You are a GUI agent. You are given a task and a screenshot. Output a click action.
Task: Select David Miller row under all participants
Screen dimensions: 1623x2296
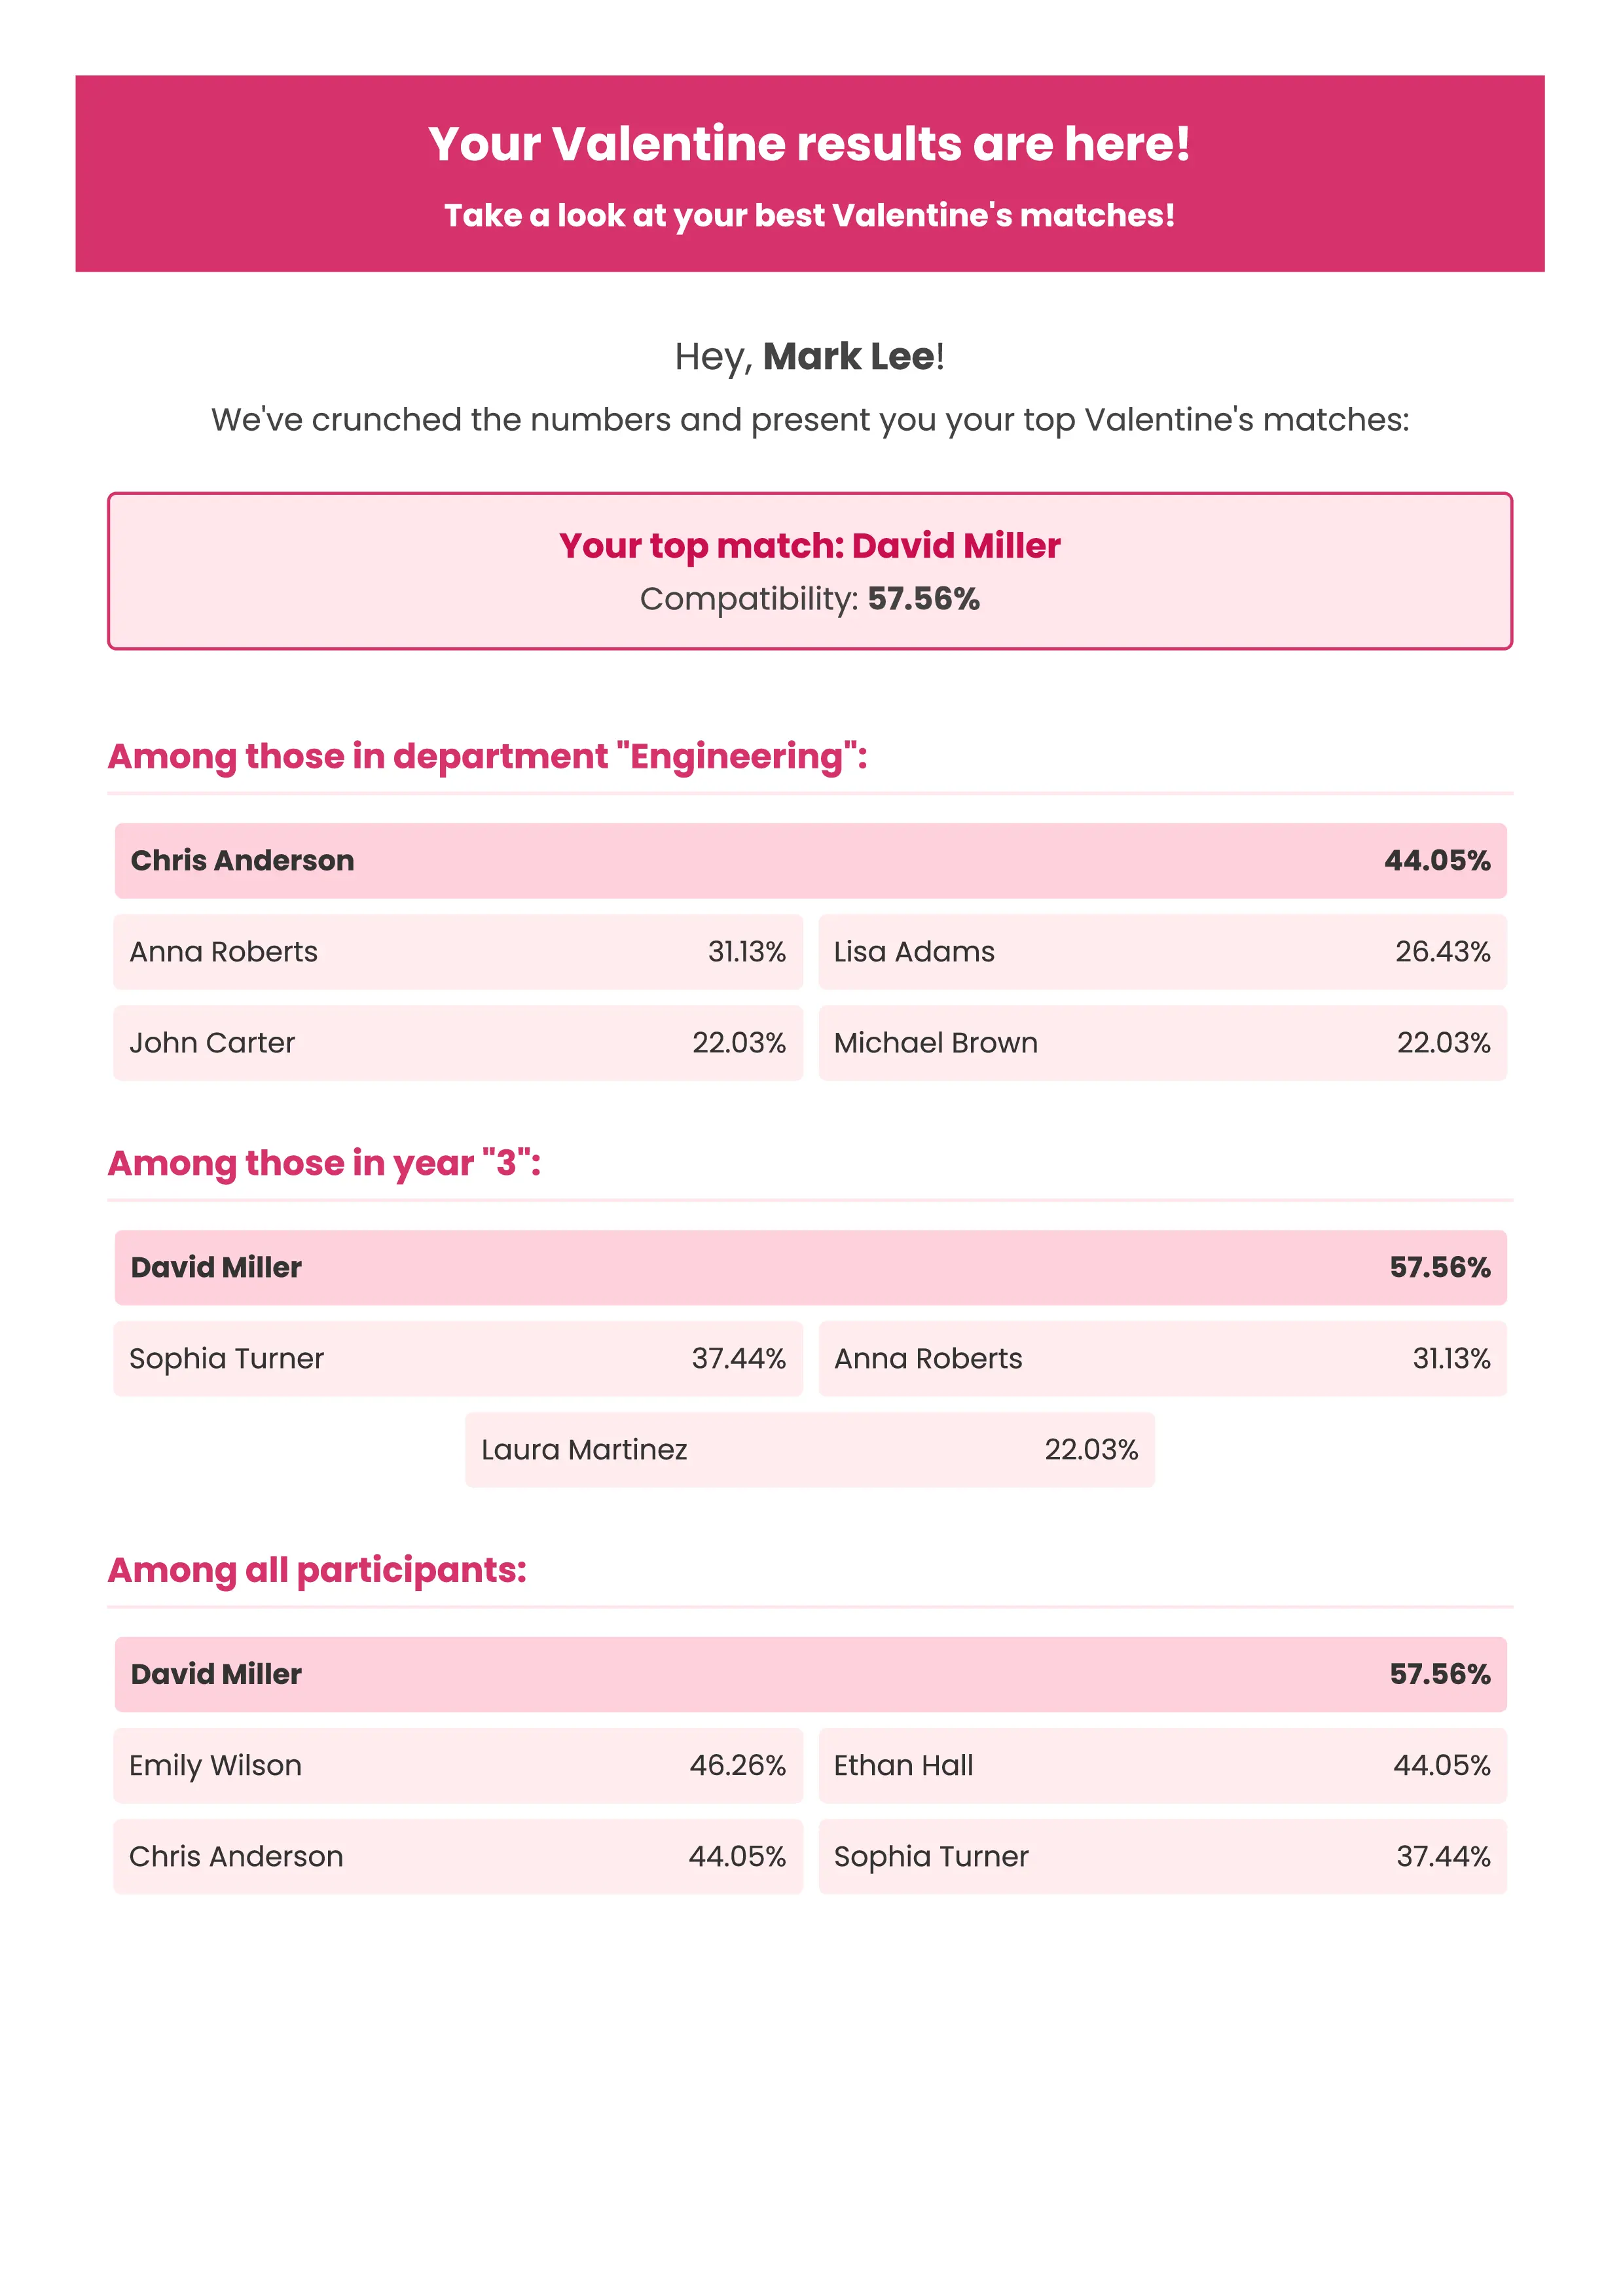(x=809, y=1674)
